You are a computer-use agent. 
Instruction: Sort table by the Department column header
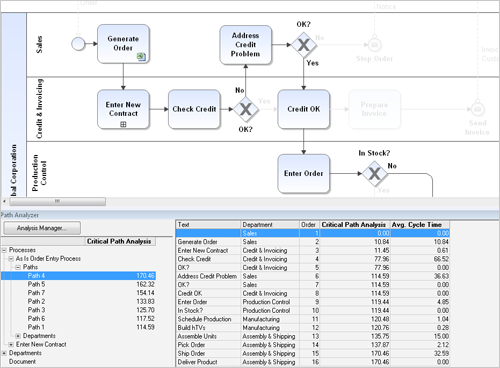coord(270,225)
